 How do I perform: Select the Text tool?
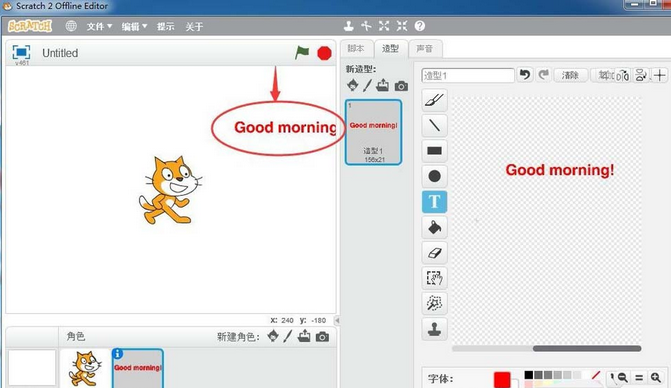(434, 201)
